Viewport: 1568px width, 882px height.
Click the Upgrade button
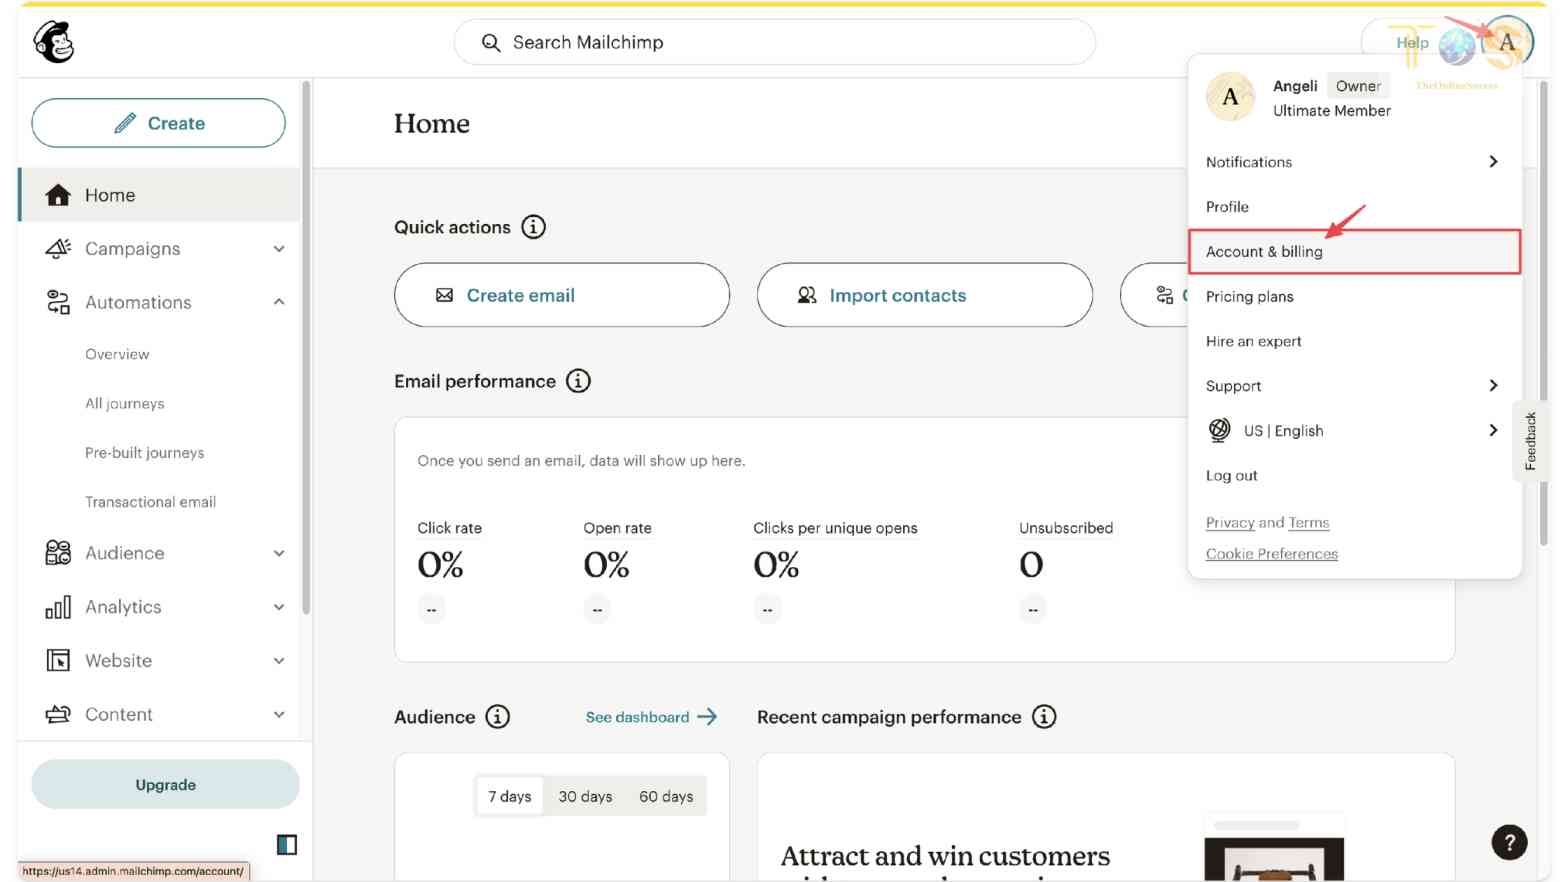(166, 785)
